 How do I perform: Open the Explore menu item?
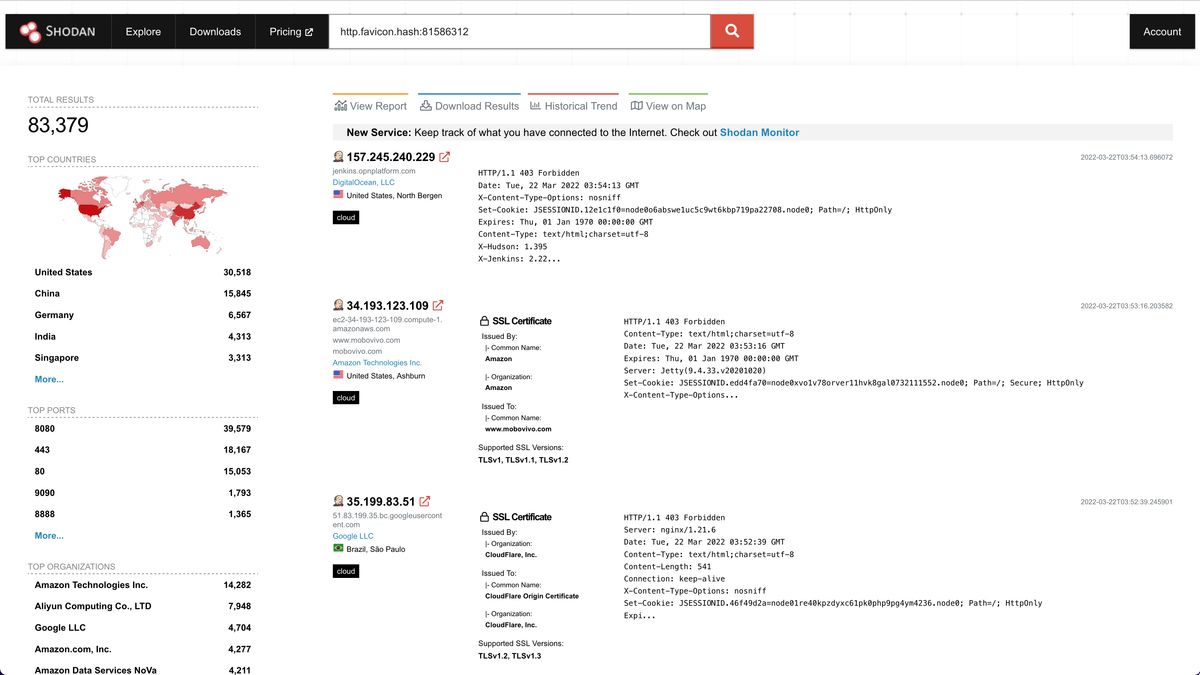click(143, 31)
